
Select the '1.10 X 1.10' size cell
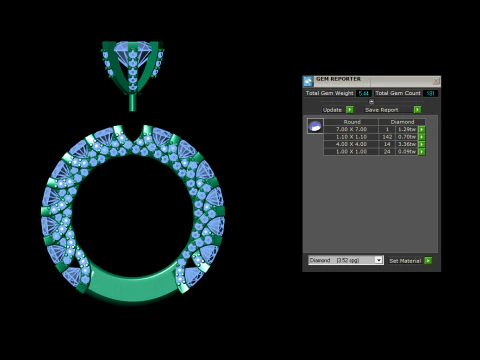(351, 137)
